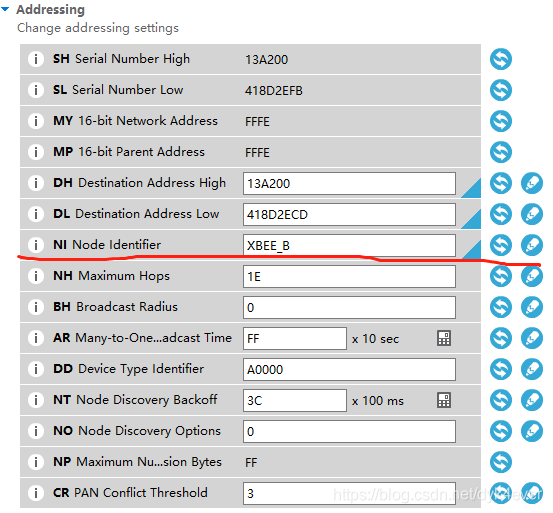Refresh the DL Destination Address Low value
The width and height of the screenshot is (553, 513).
(x=501, y=214)
